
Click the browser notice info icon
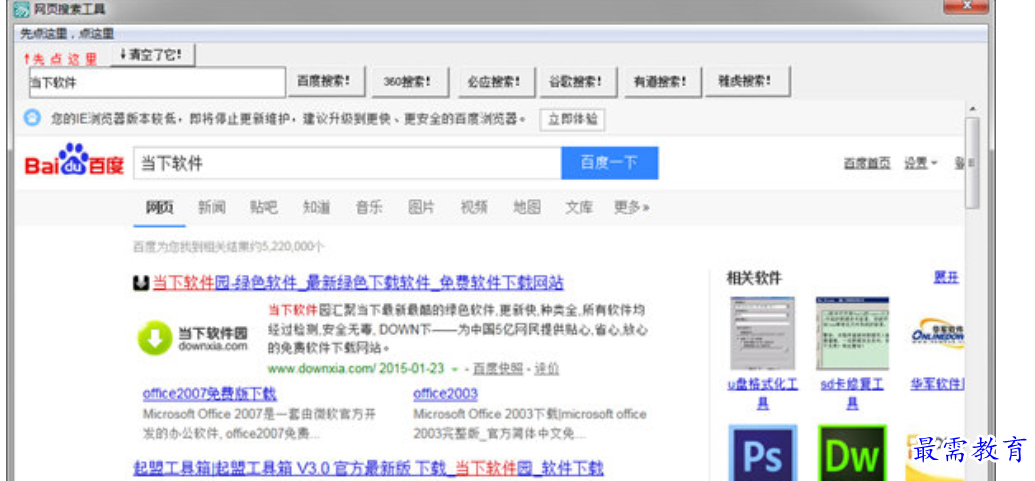[33, 119]
